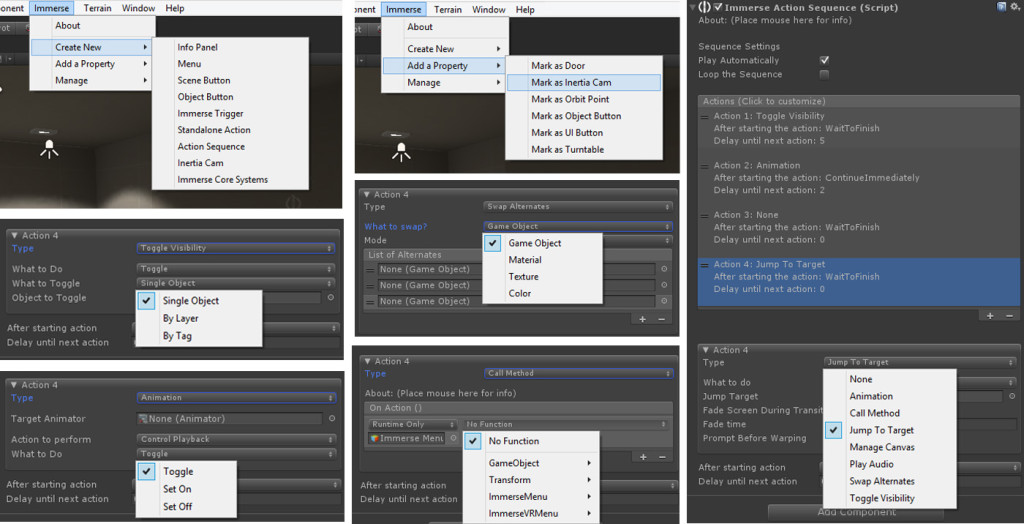Image resolution: width=1024 pixels, height=524 pixels.
Task: Click the Add Component button
Action: 857,512
